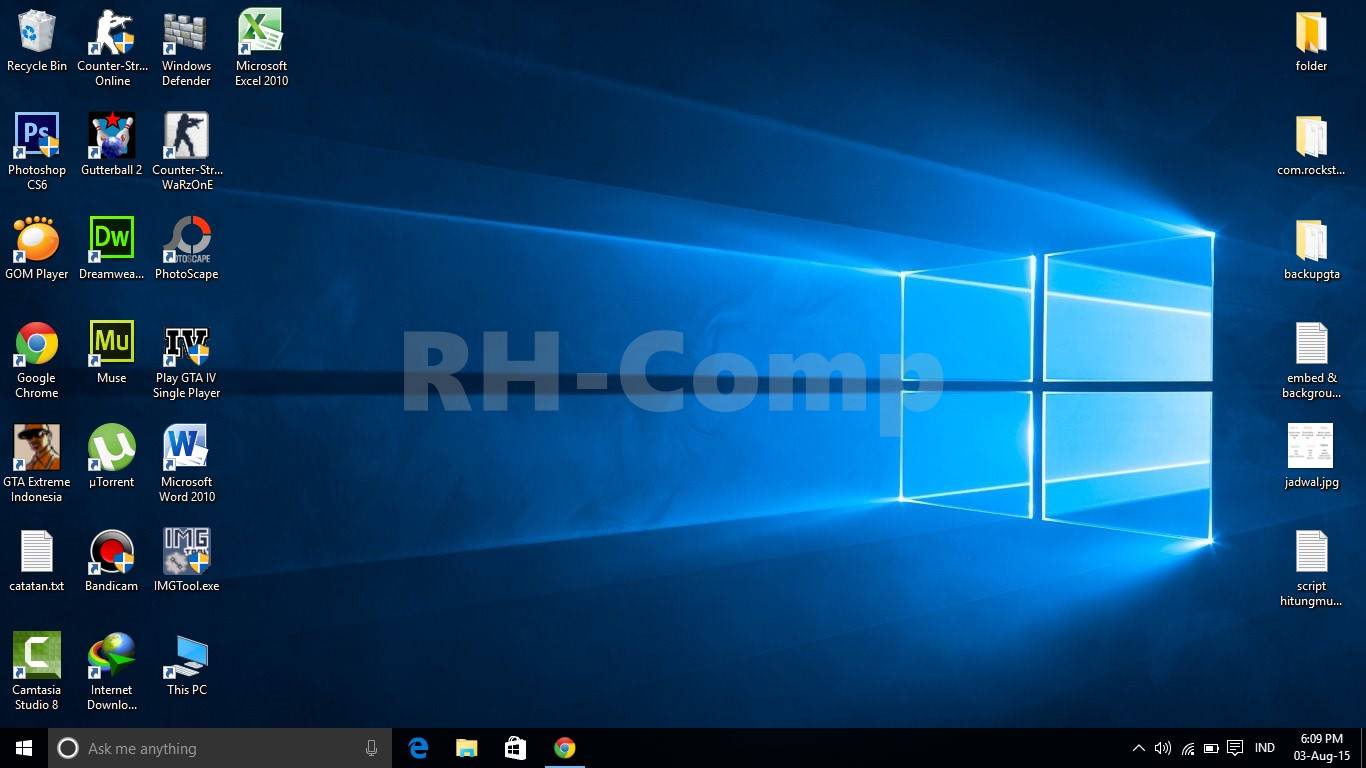
Task: Open the Wi-Fi network flyout
Action: pos(1187,748)
